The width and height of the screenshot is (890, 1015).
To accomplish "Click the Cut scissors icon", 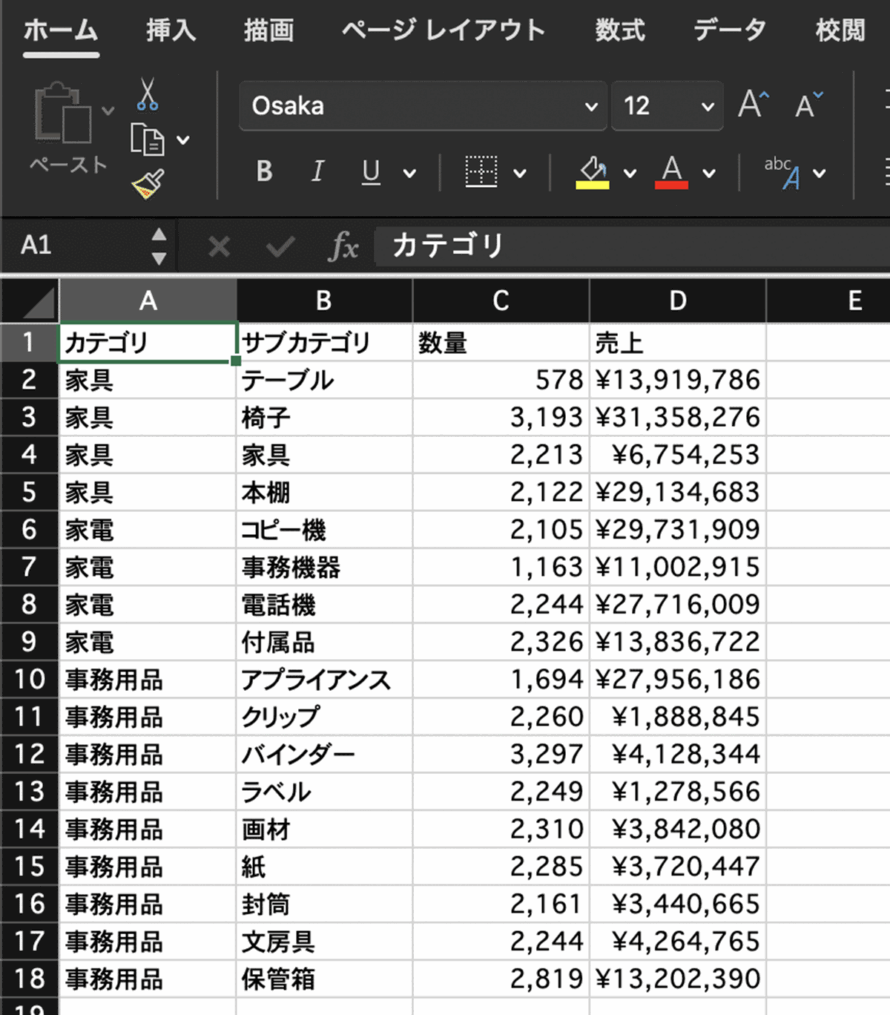I will (148, 95).
